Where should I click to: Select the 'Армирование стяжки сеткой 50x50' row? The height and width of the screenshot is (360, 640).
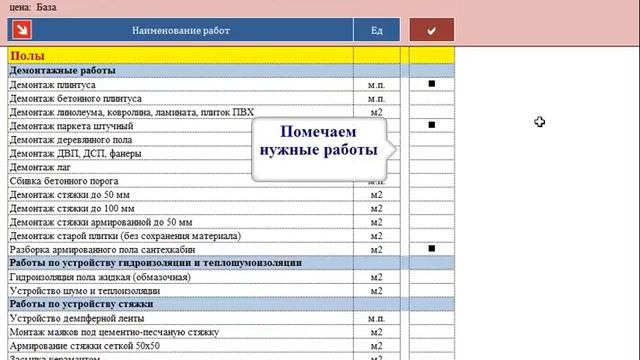coord(84,346)
